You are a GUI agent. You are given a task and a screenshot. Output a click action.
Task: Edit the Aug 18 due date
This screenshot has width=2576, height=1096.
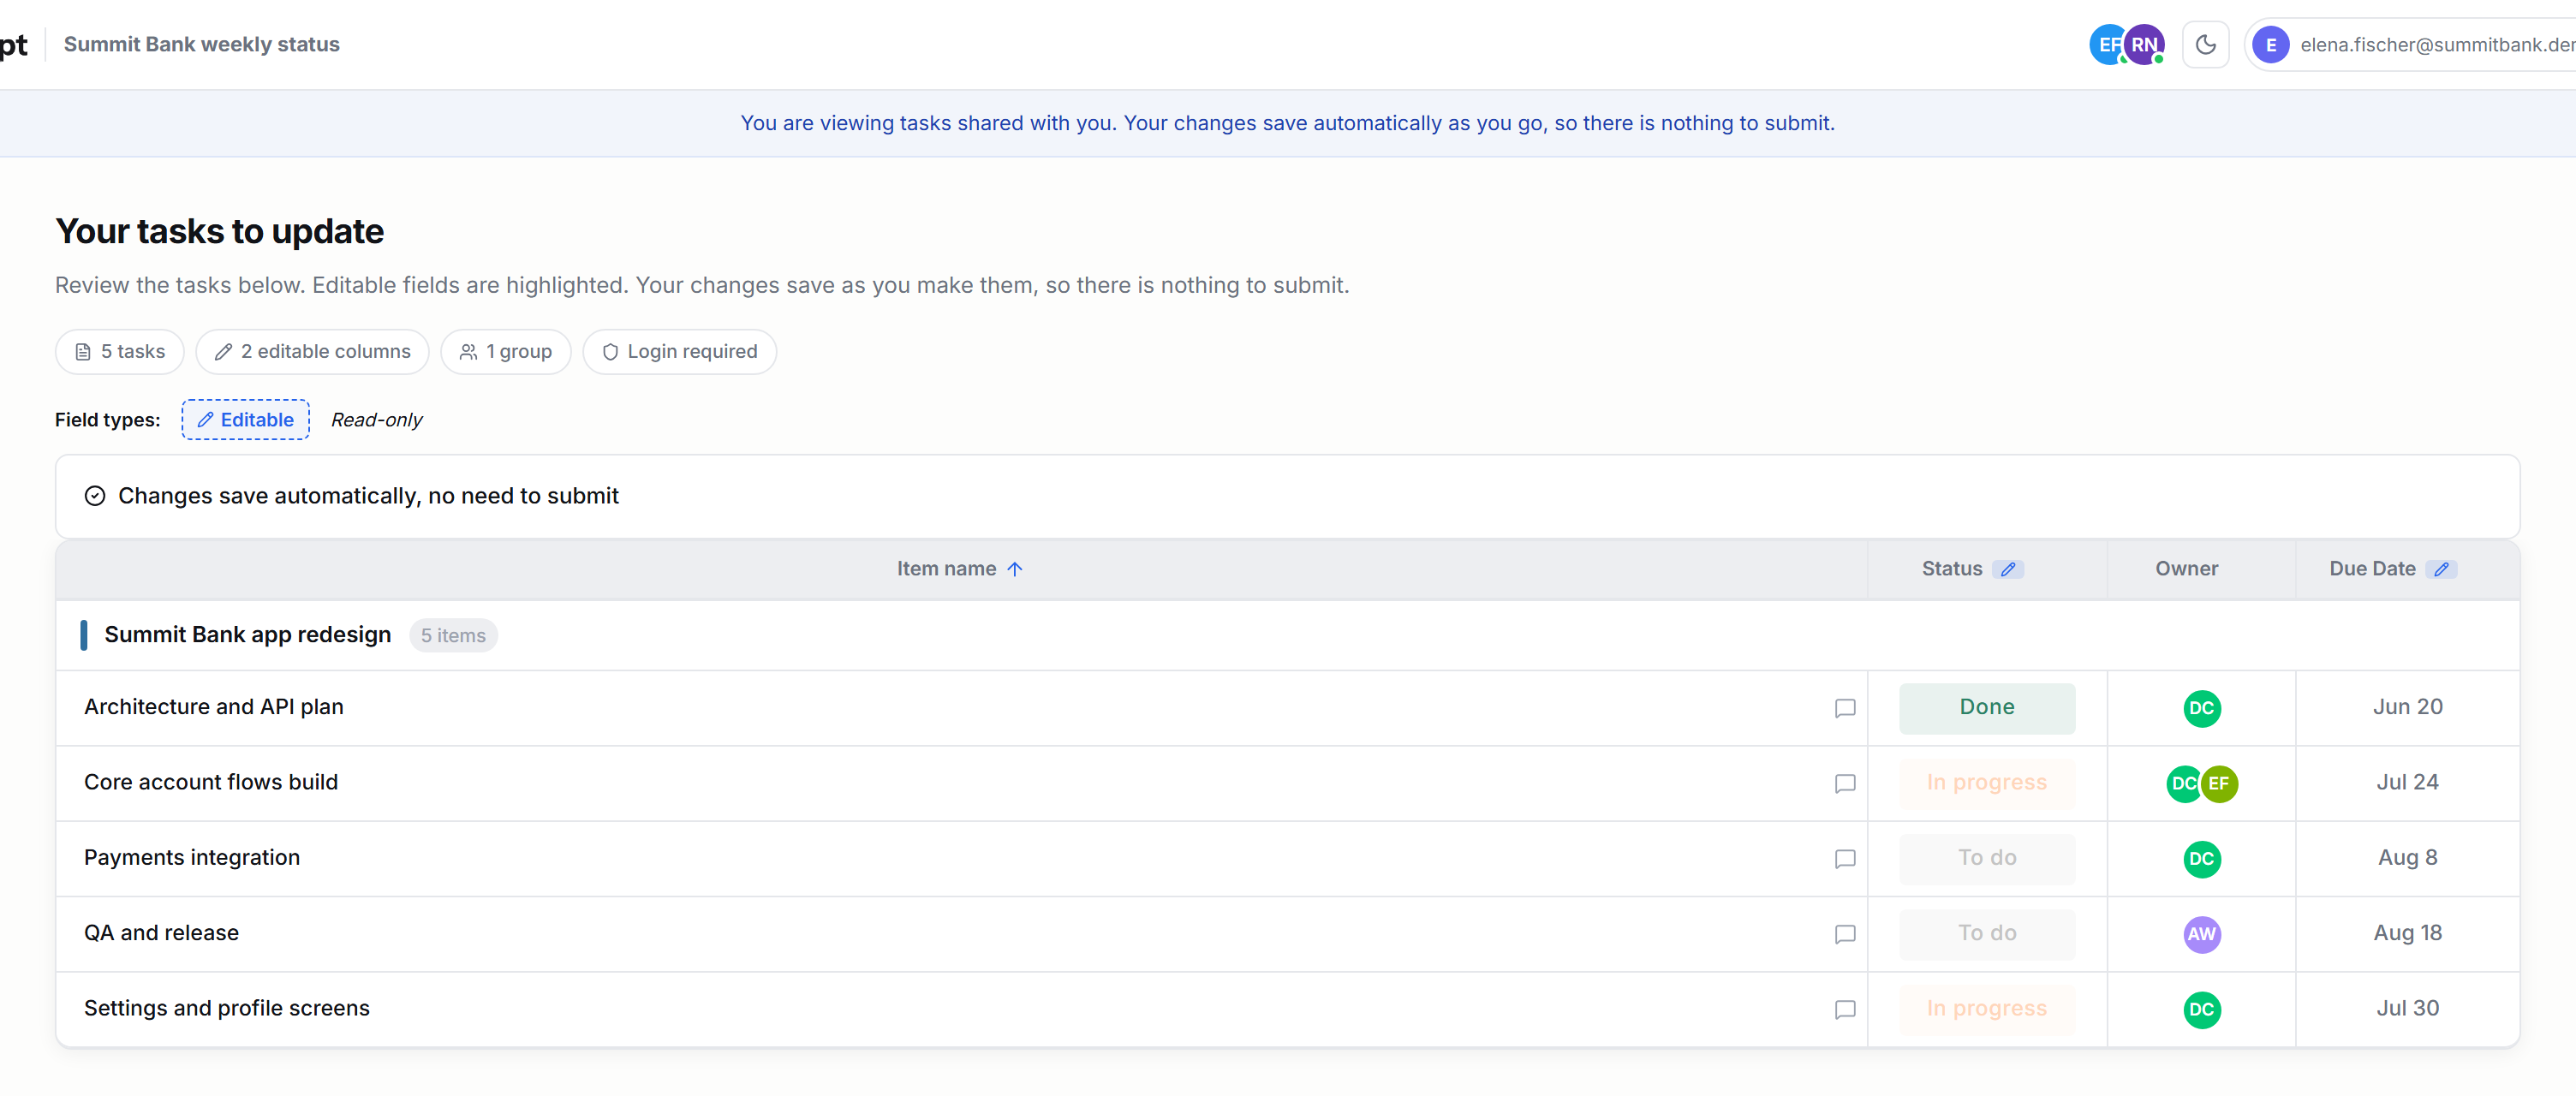[2407, 934]
